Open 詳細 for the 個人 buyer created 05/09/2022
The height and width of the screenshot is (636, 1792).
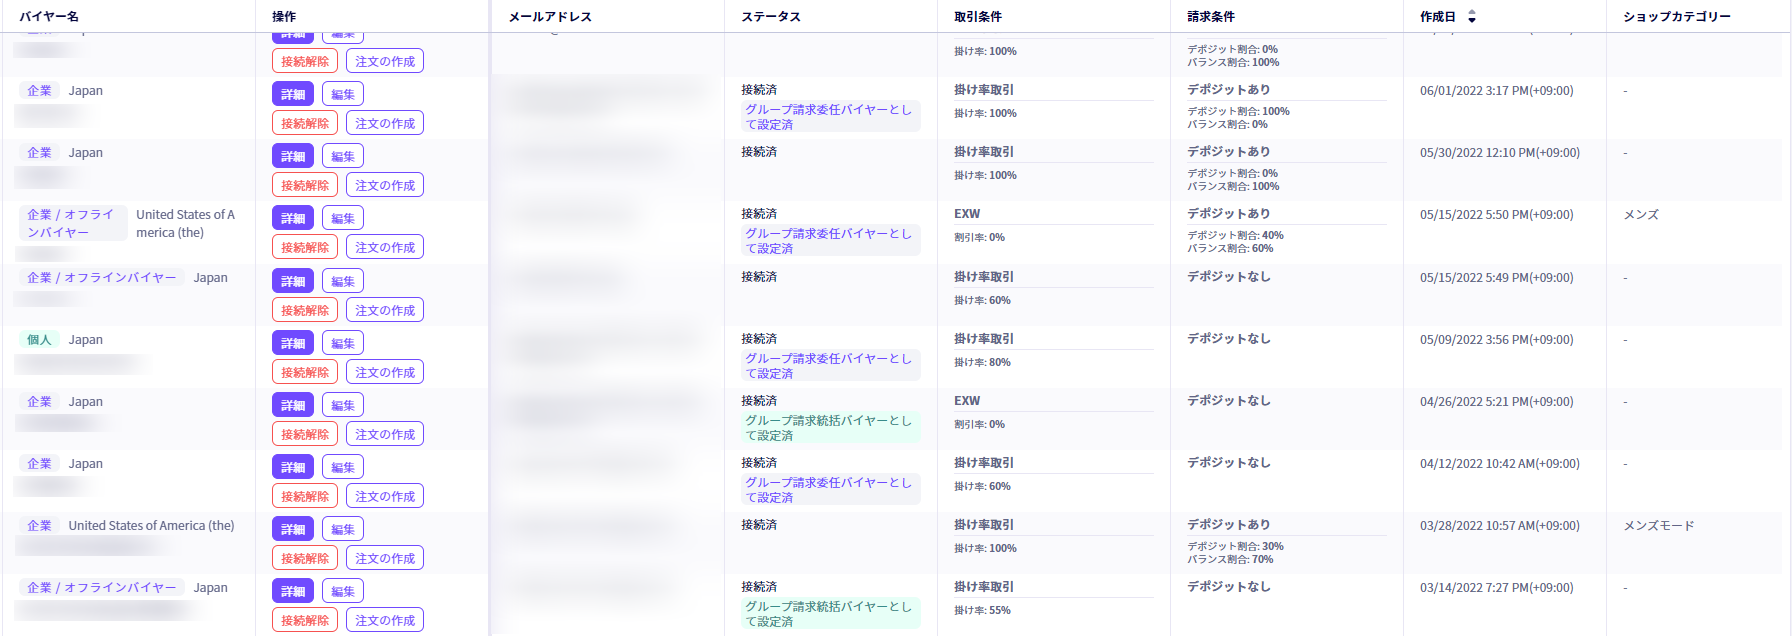click(x=293, y=343)
